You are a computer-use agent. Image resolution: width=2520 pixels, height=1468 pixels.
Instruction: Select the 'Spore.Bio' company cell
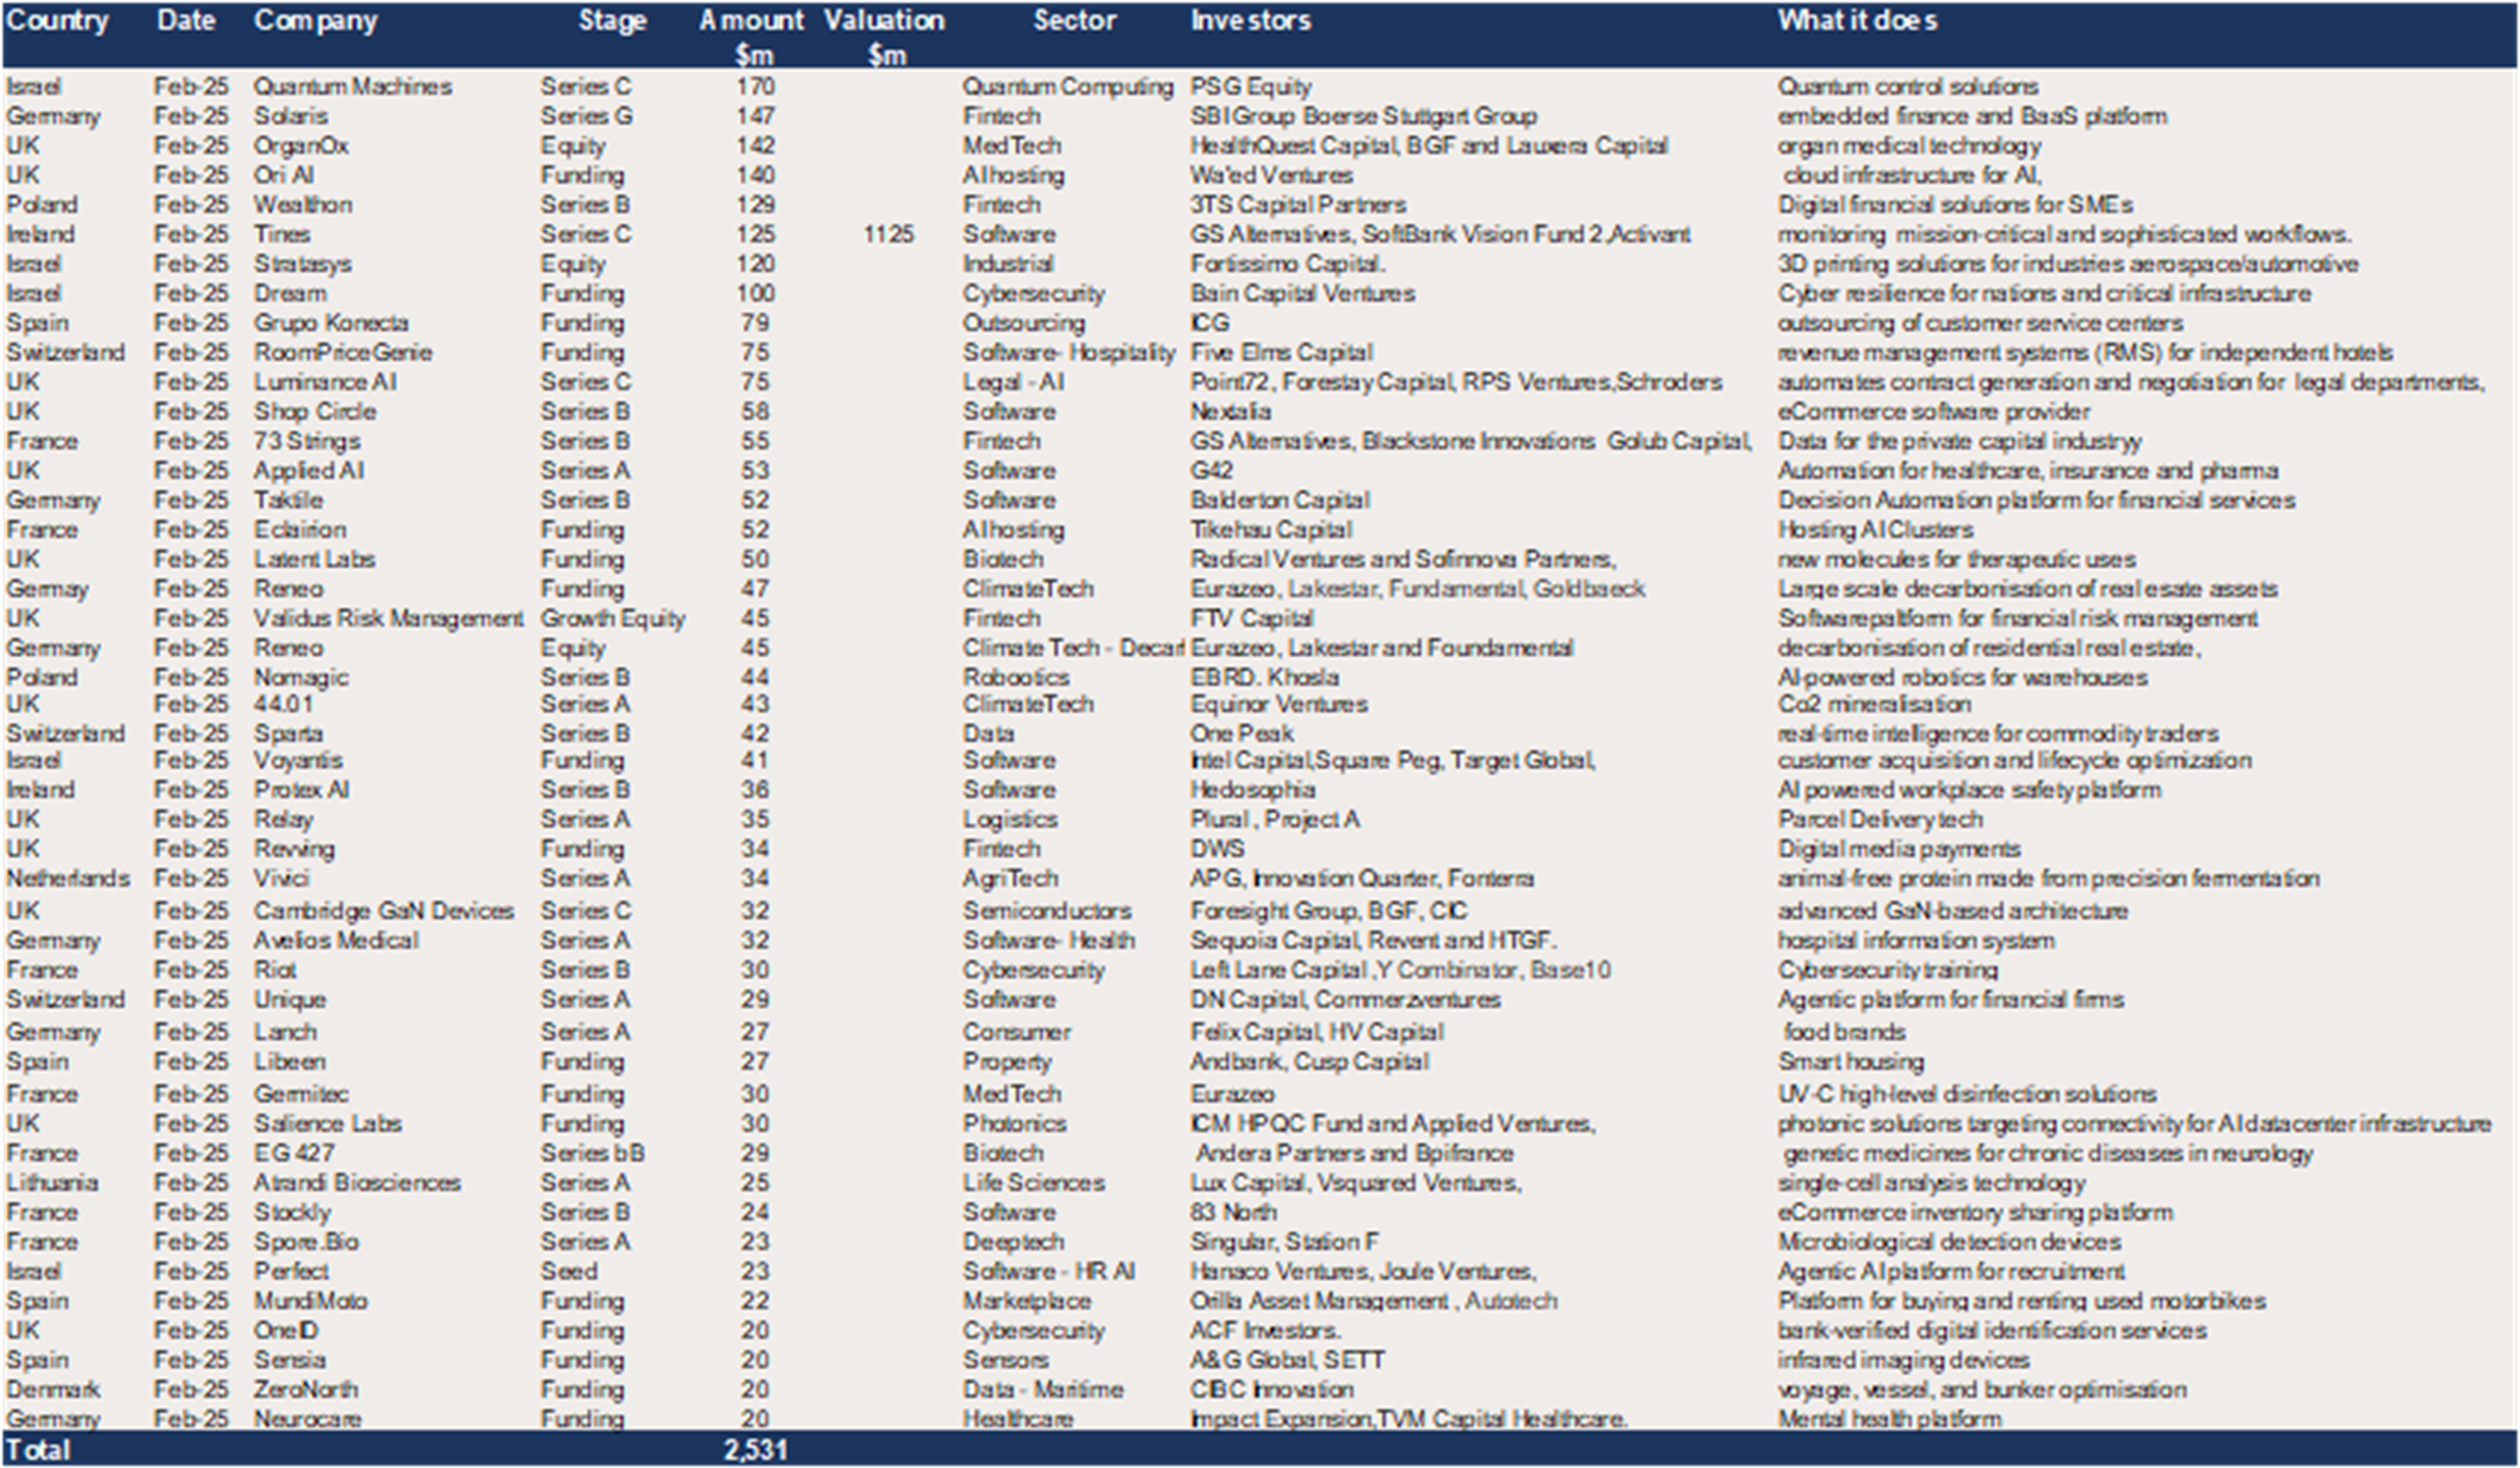tap(305, 1242)
